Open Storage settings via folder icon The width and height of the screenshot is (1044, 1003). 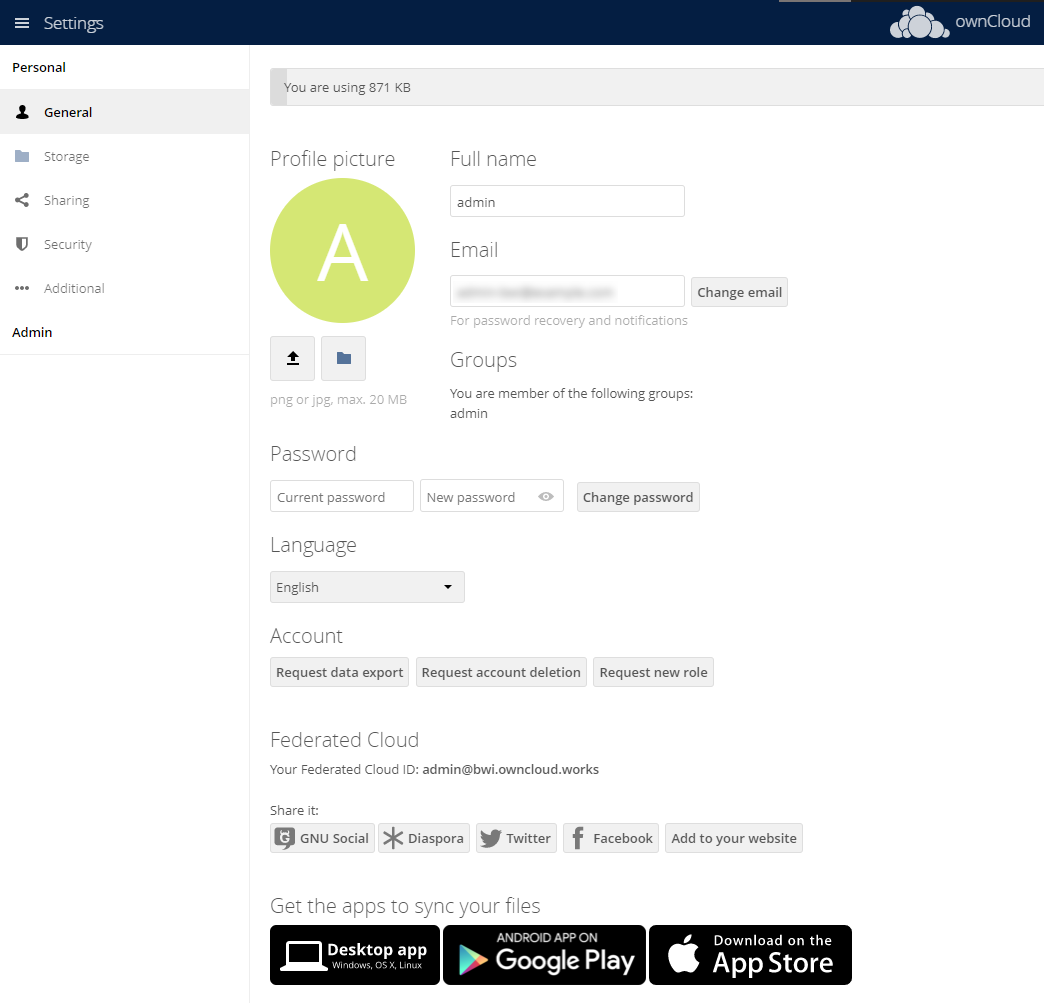click(22, 156)
